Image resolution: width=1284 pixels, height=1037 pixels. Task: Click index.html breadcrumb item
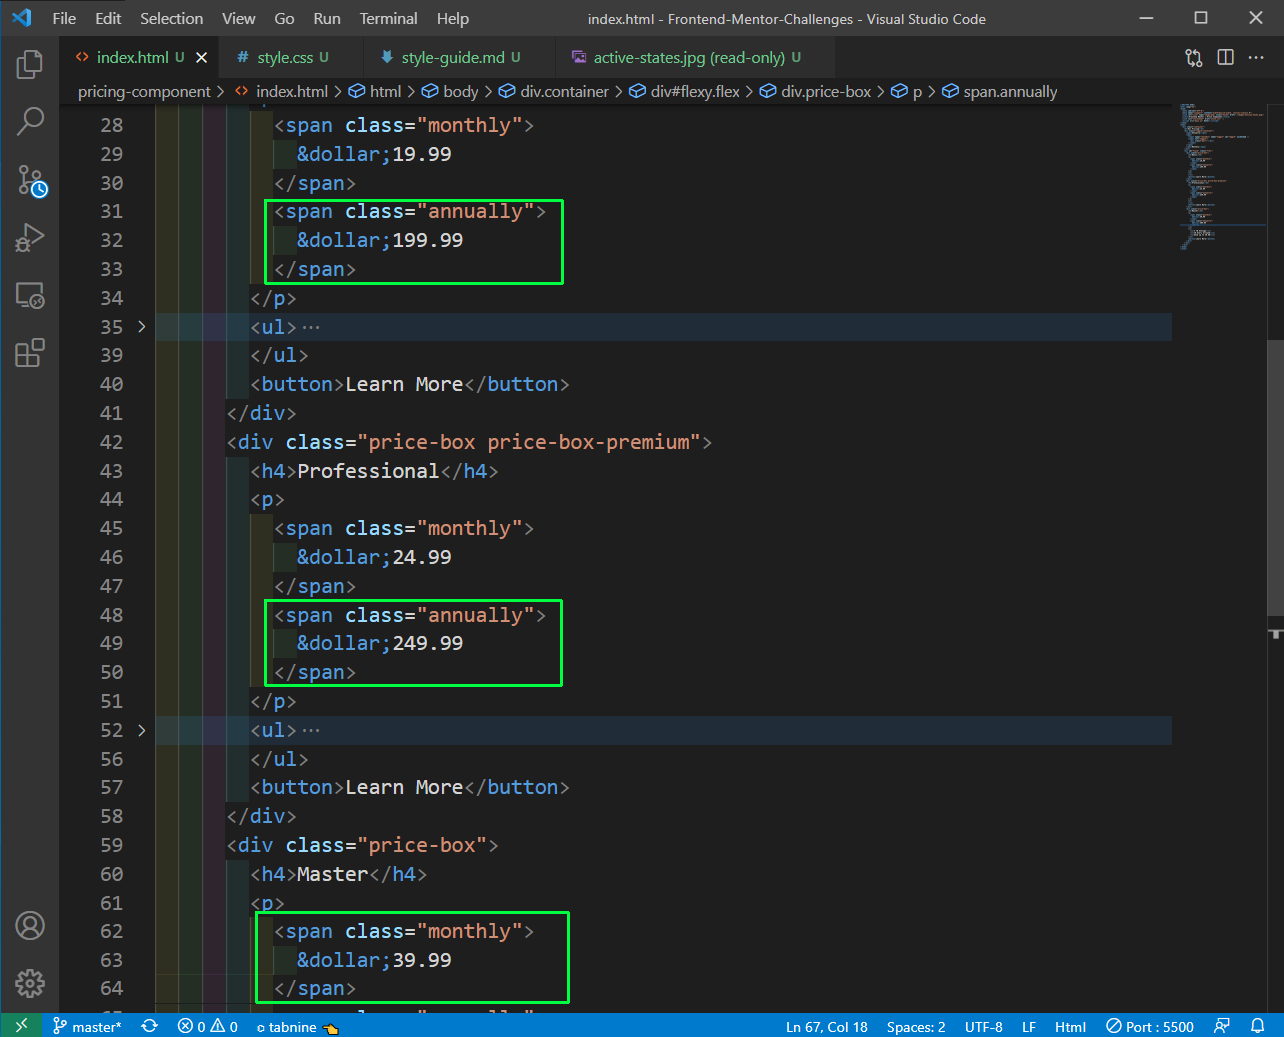tap(281, 92)
